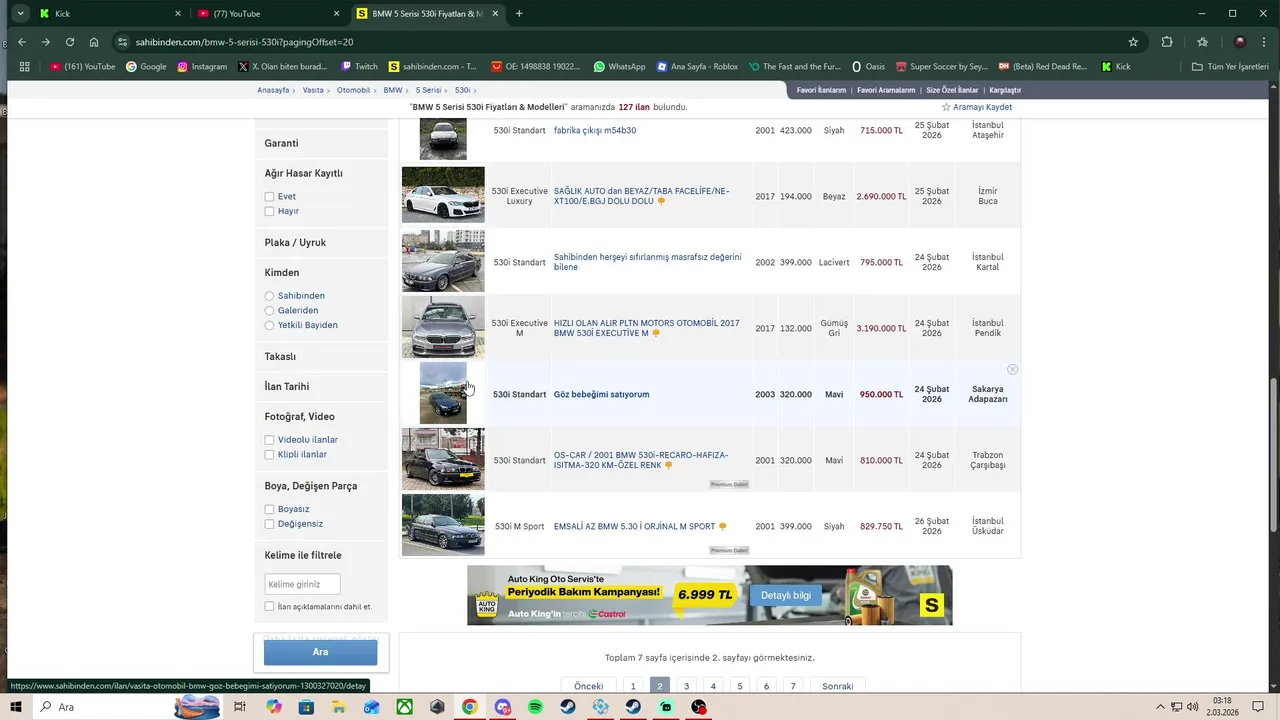Select the Sahibinden radio option
This screenshot has width=1280, height=720.
pyautogui.click(x=269, y=296)
